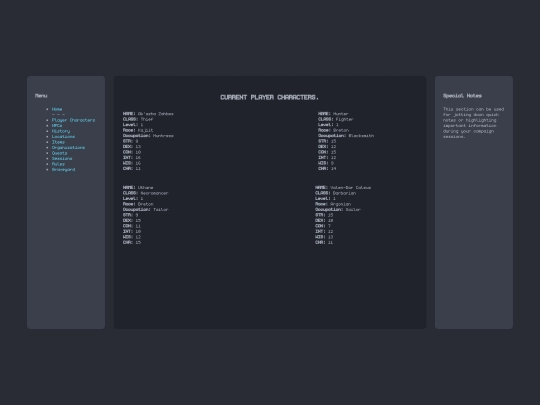Click the "Hunter" character name

tap(341, 114)
